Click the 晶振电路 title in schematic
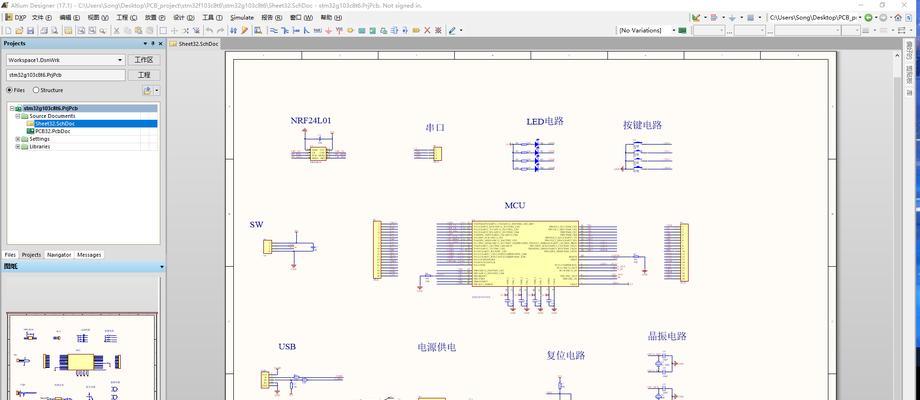The height and width of the screenshot is (400, 920). [x=667, y=336]
